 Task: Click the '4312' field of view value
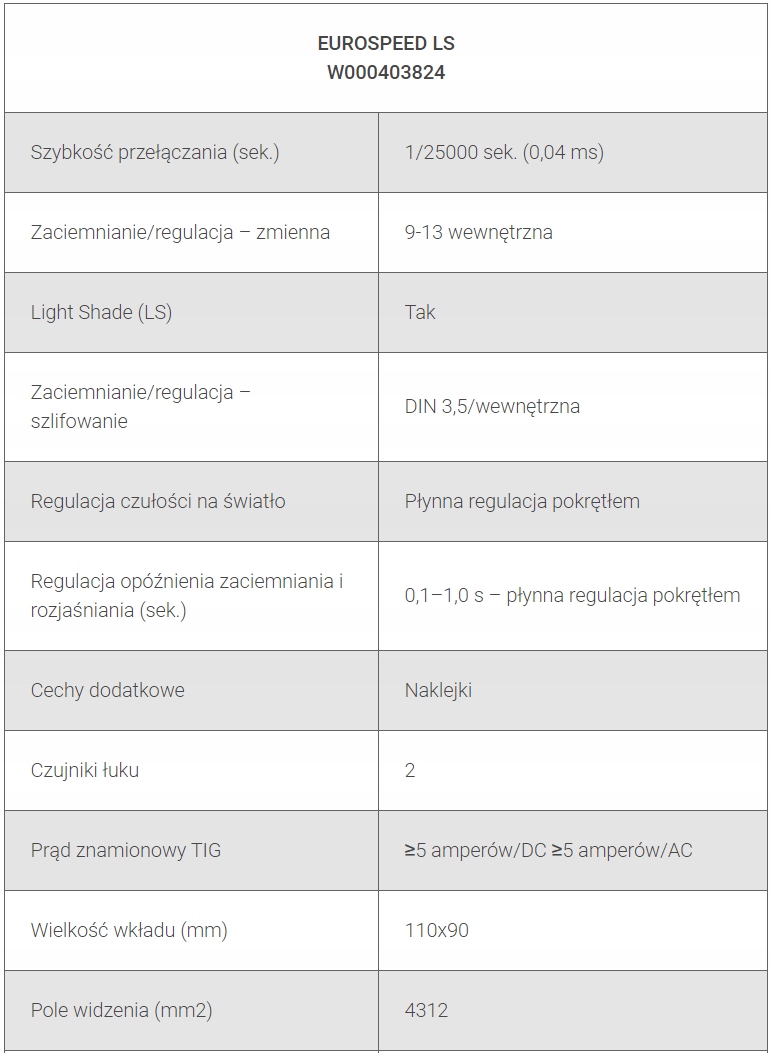(x=426, y=1010)
